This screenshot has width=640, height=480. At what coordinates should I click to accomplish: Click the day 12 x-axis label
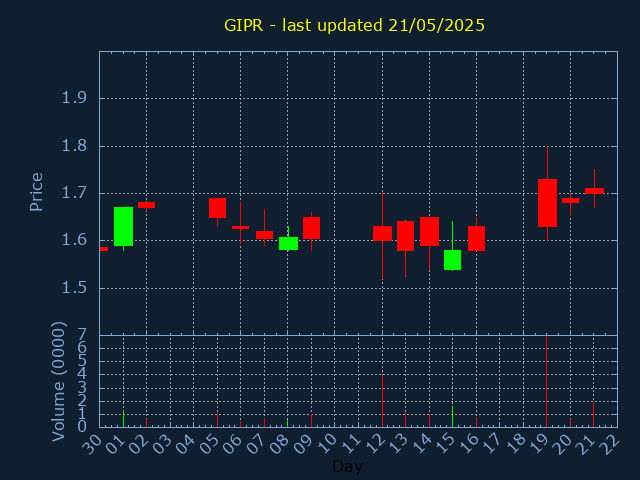click(x=375, y=443)
